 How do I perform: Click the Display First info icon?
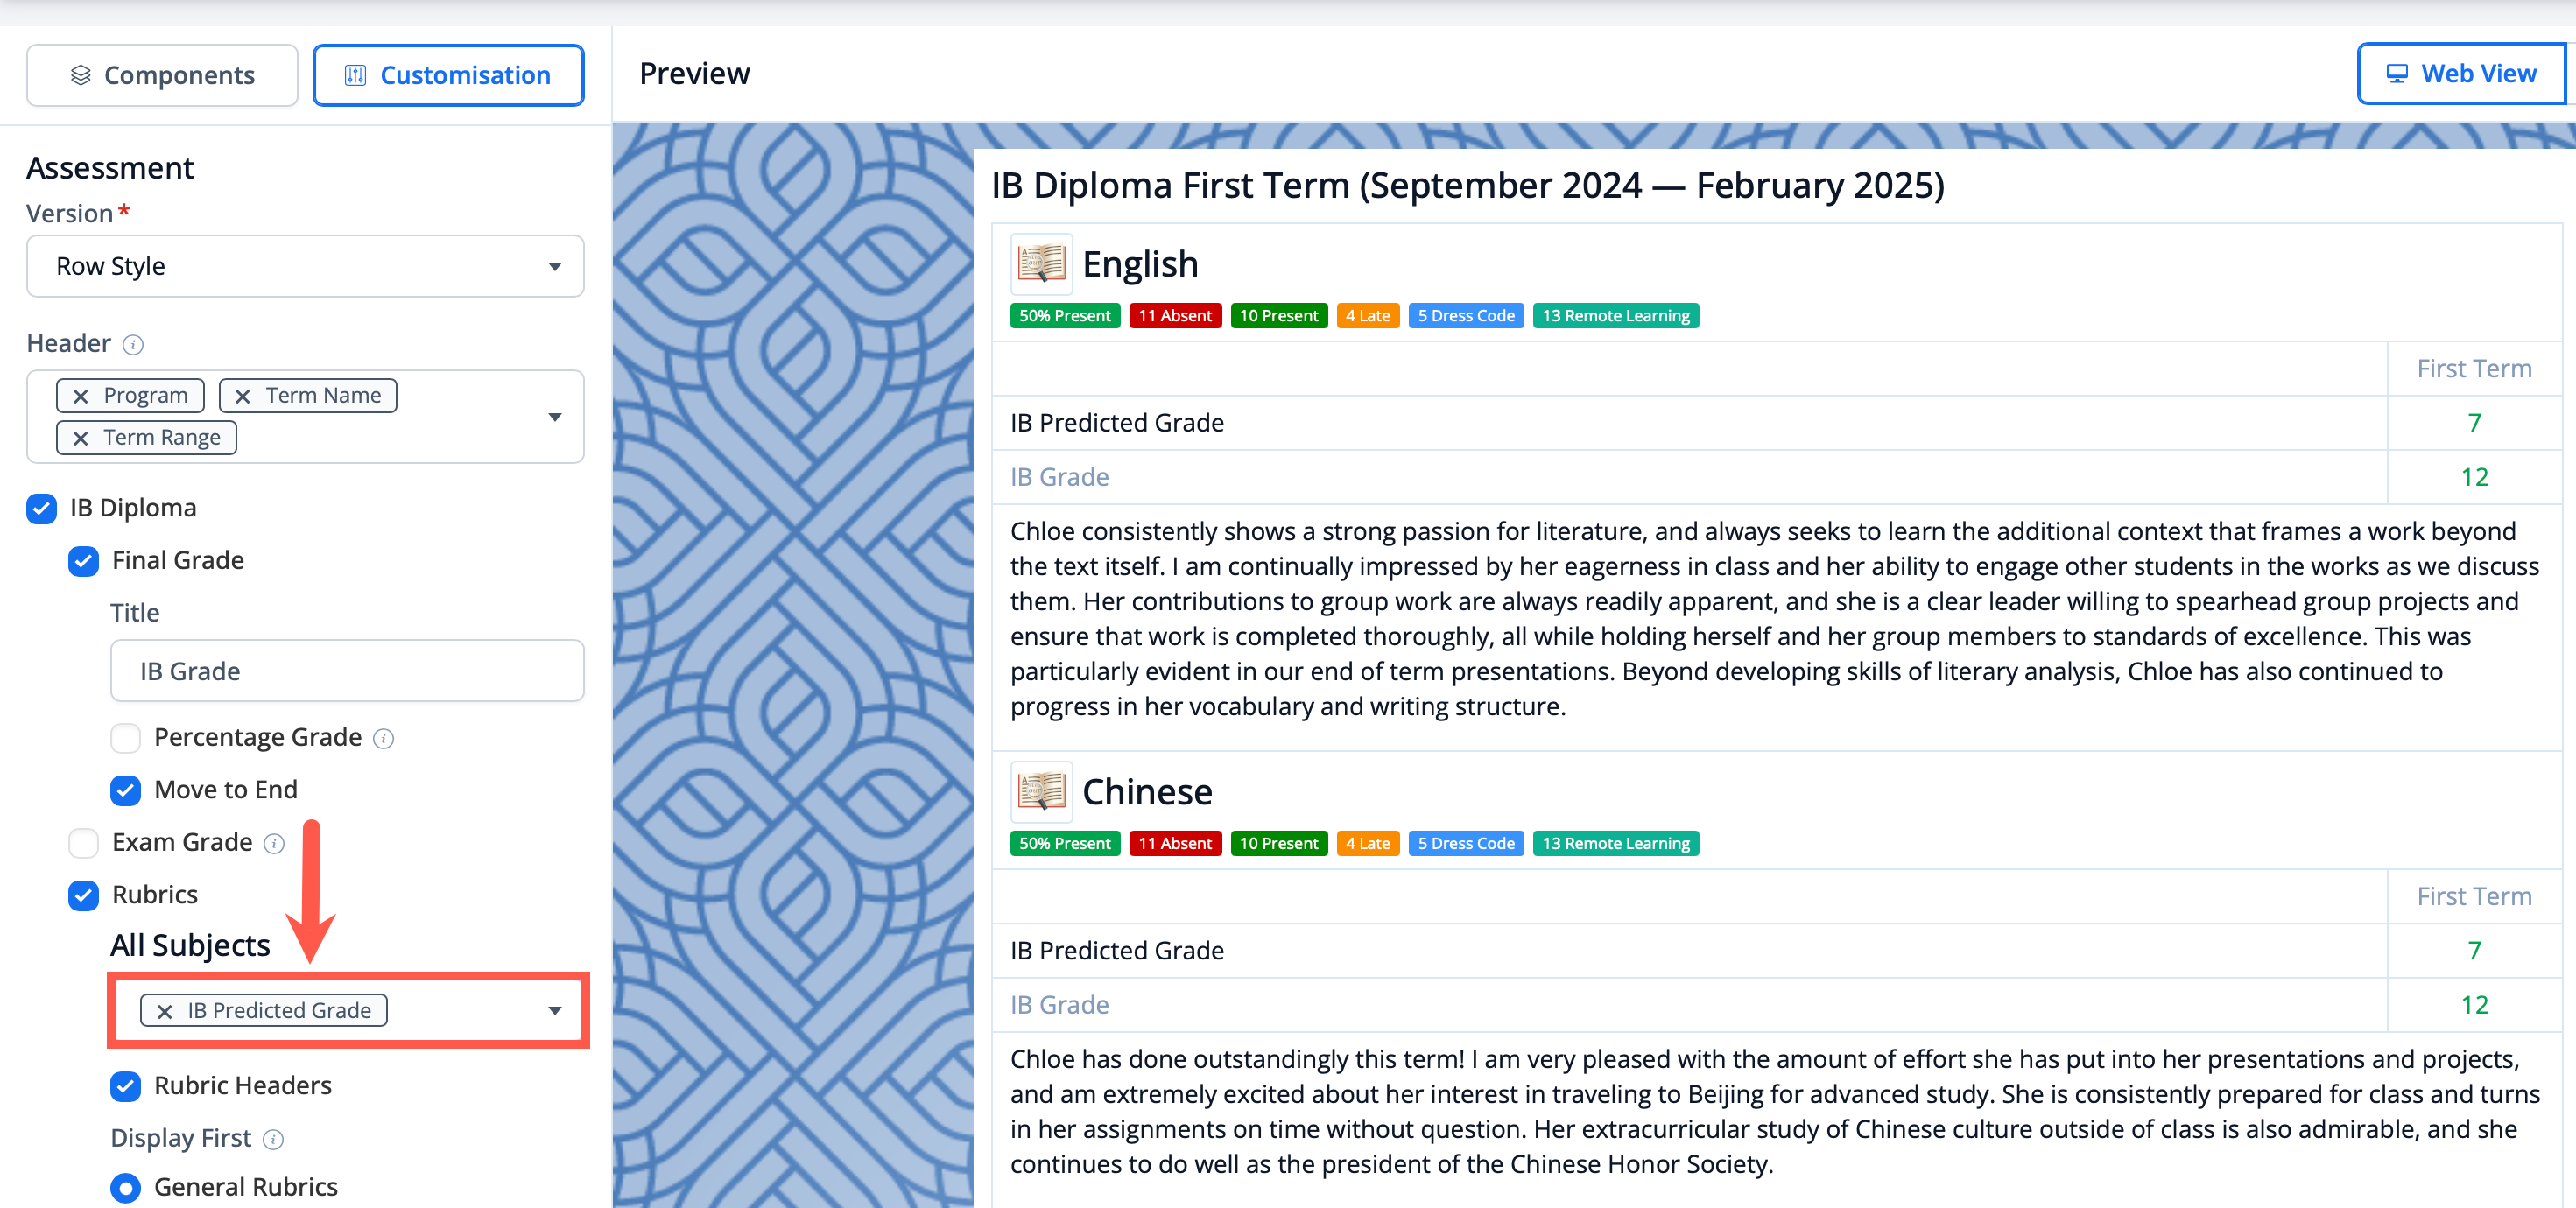[x=273, y=1140]
